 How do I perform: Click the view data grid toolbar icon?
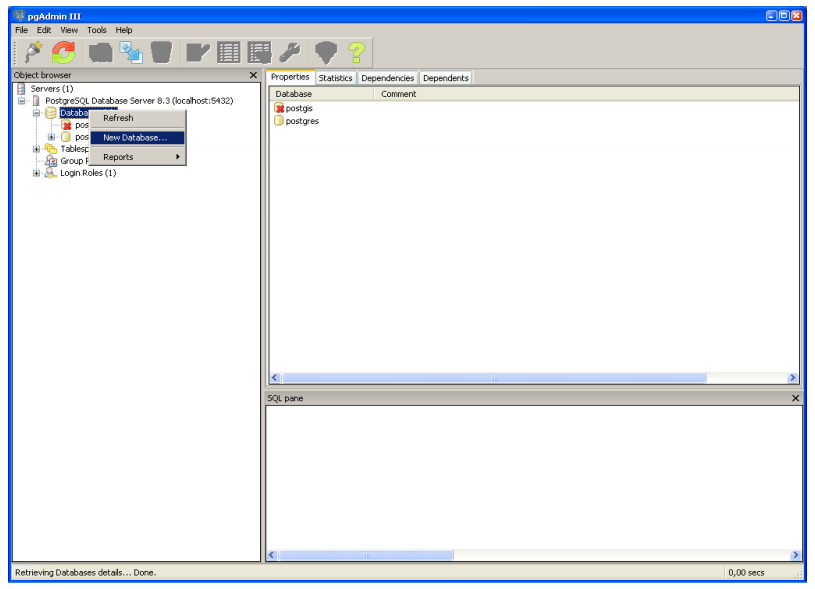229,52
